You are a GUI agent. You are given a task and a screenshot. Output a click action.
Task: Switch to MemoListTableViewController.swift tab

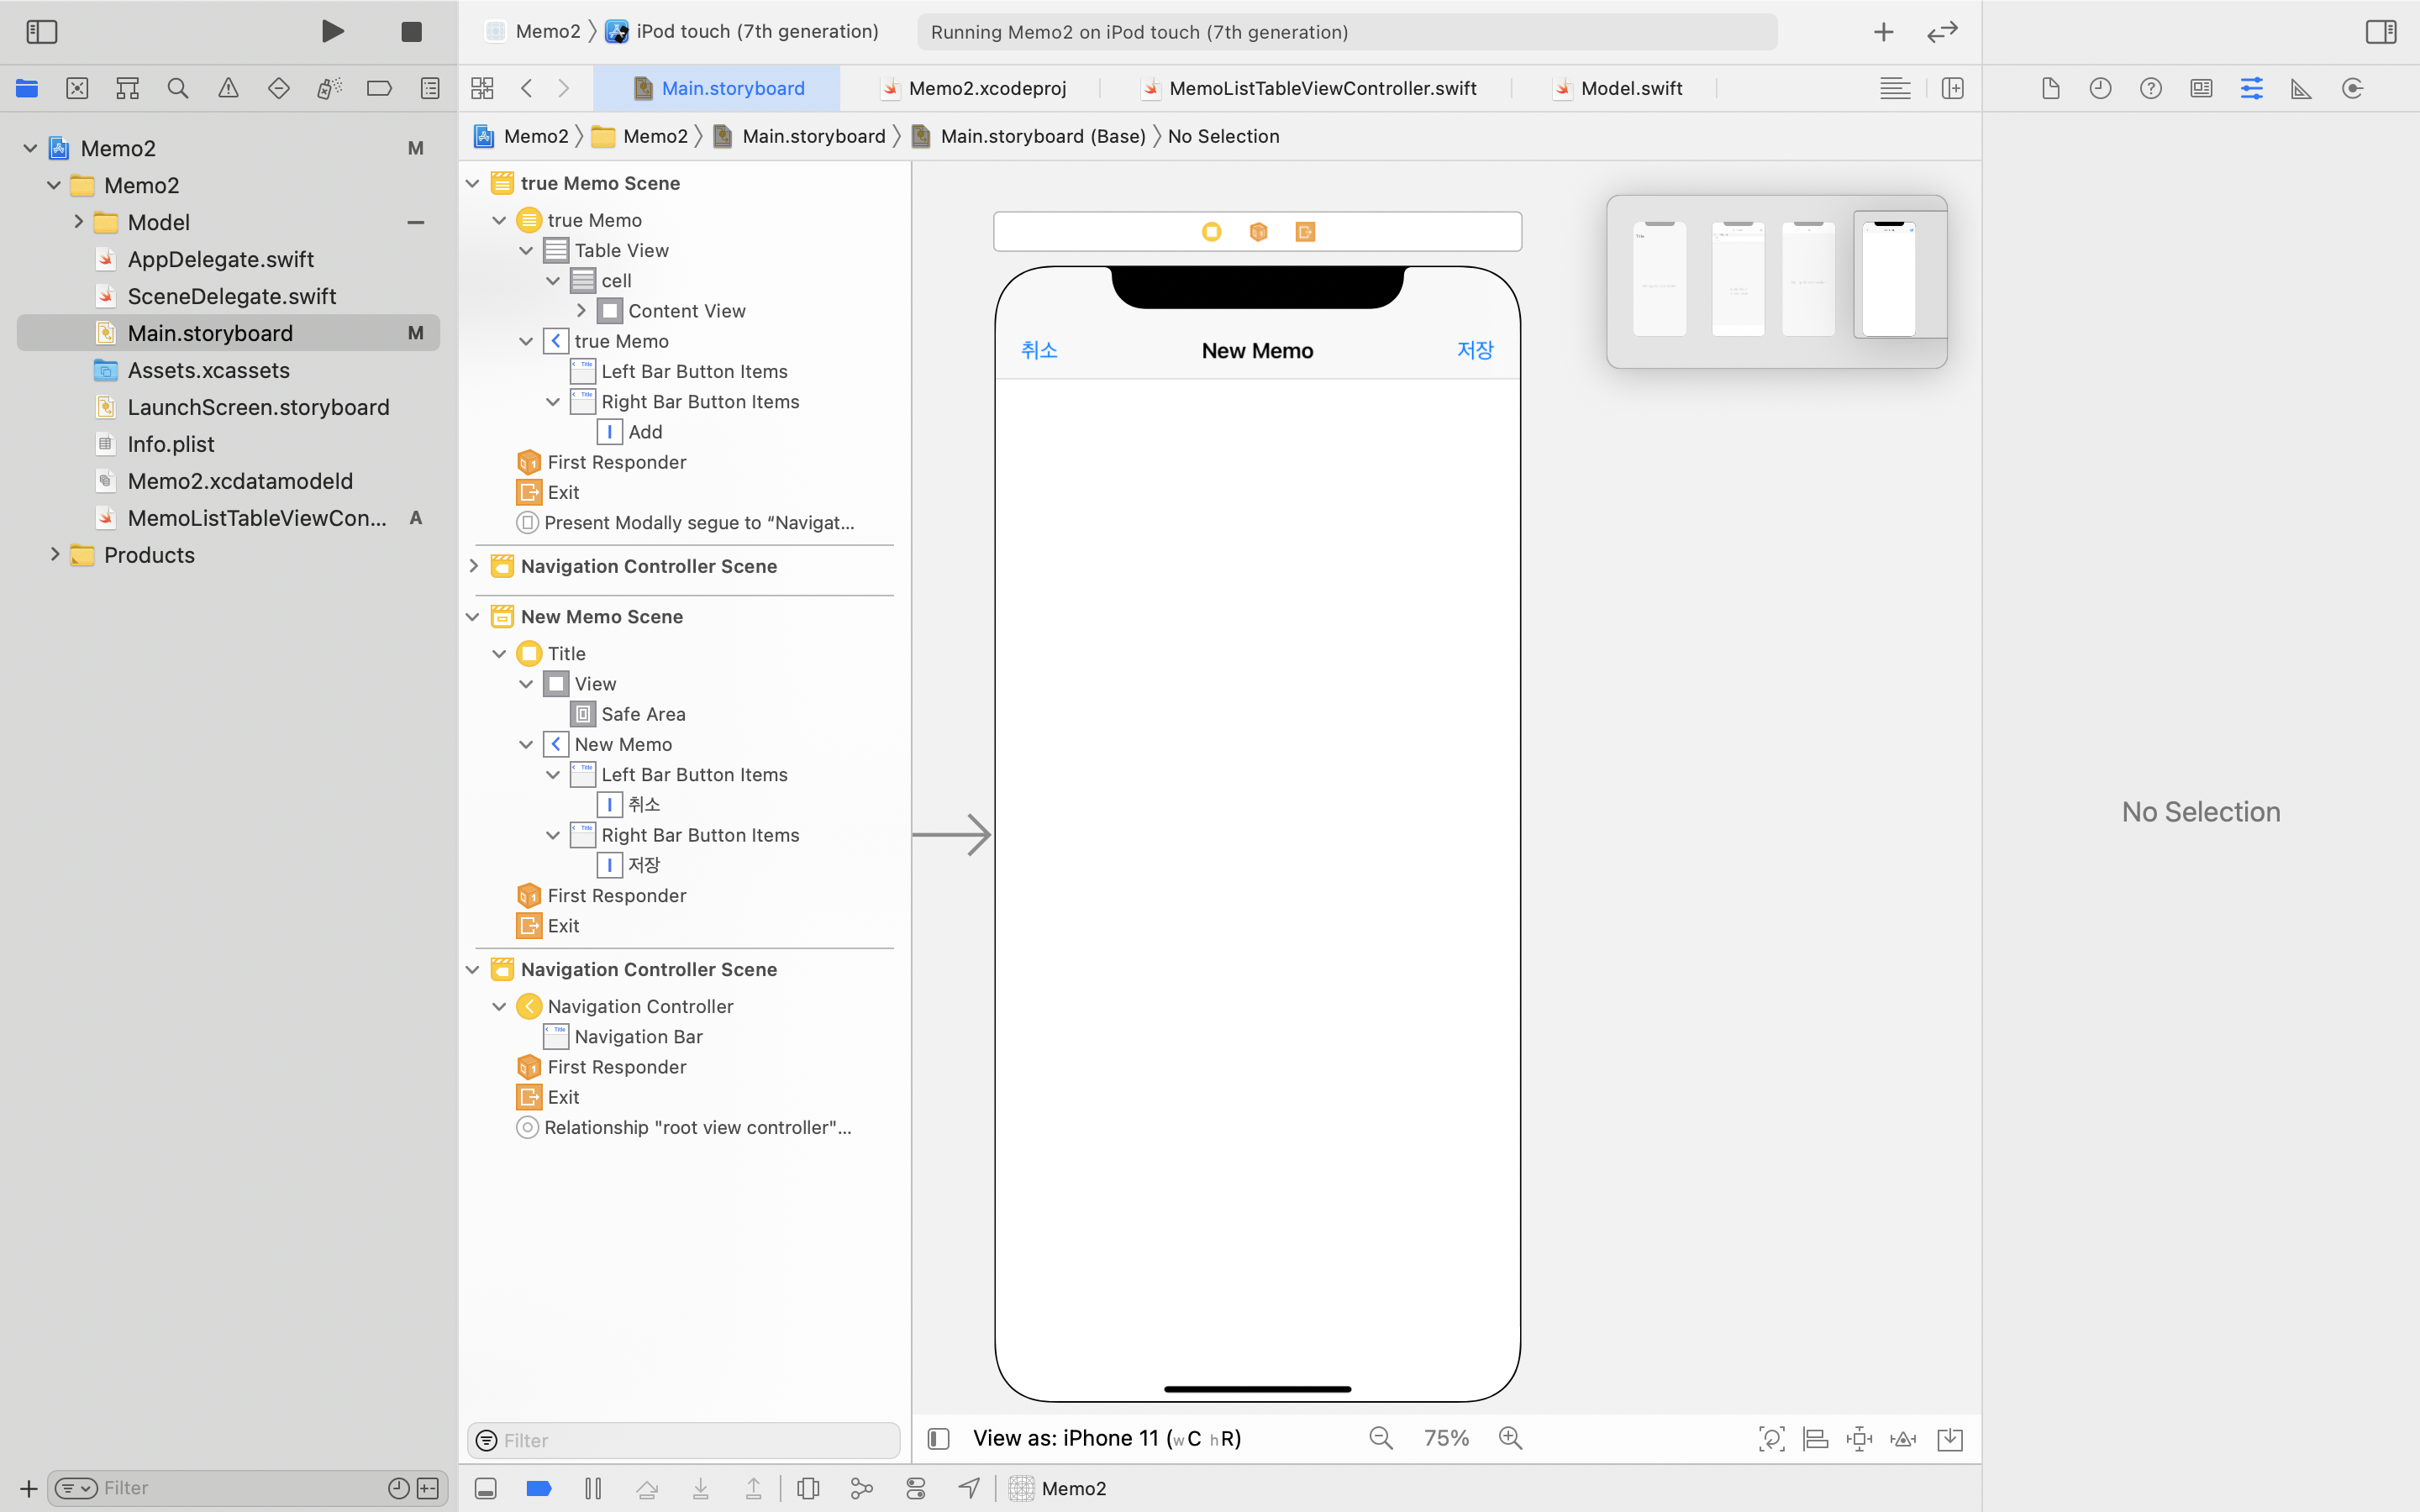click(x=1322, y=88)
